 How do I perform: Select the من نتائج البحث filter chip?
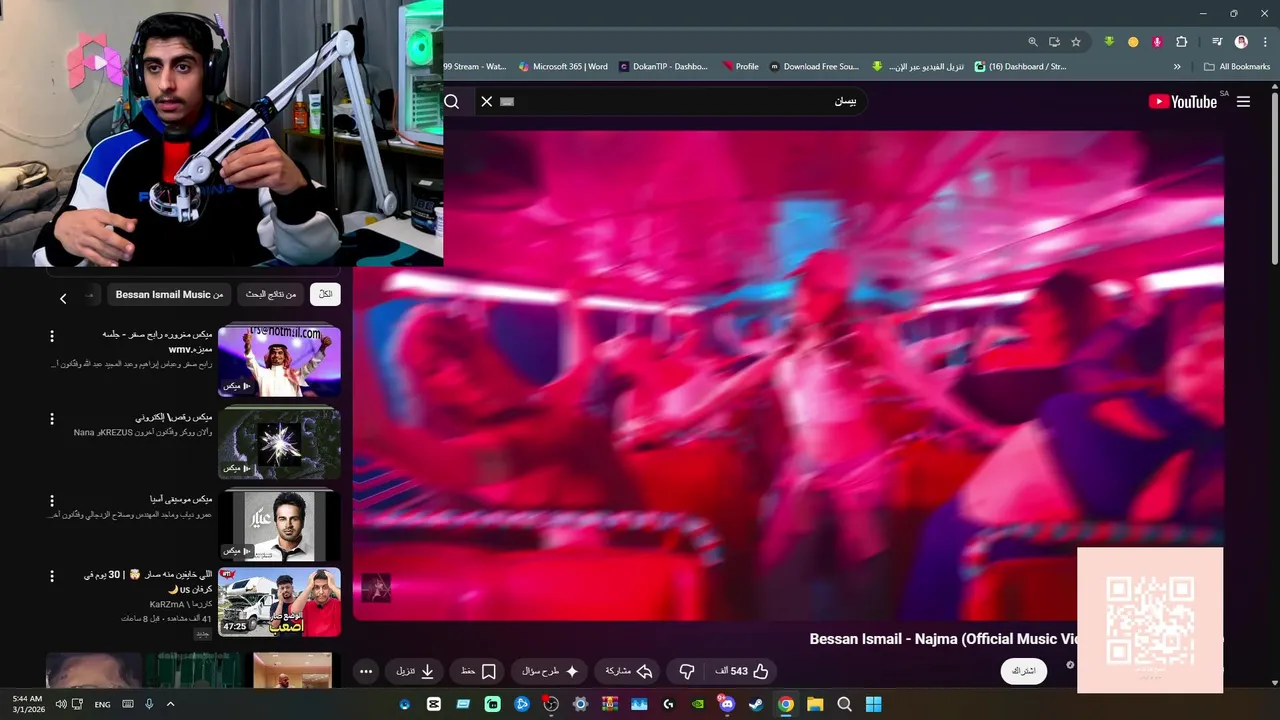(x=271, y=294)
